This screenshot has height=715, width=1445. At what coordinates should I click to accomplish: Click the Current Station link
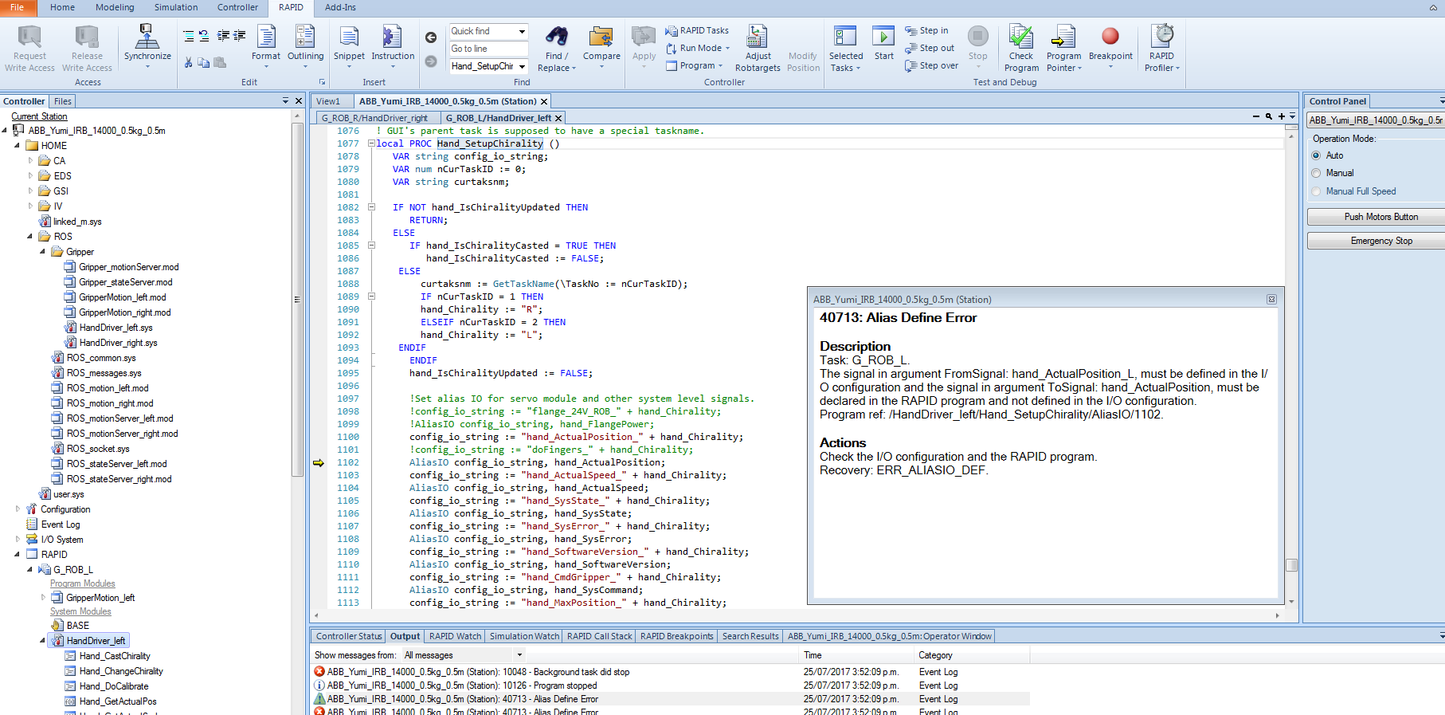click(x=39, y=116)
